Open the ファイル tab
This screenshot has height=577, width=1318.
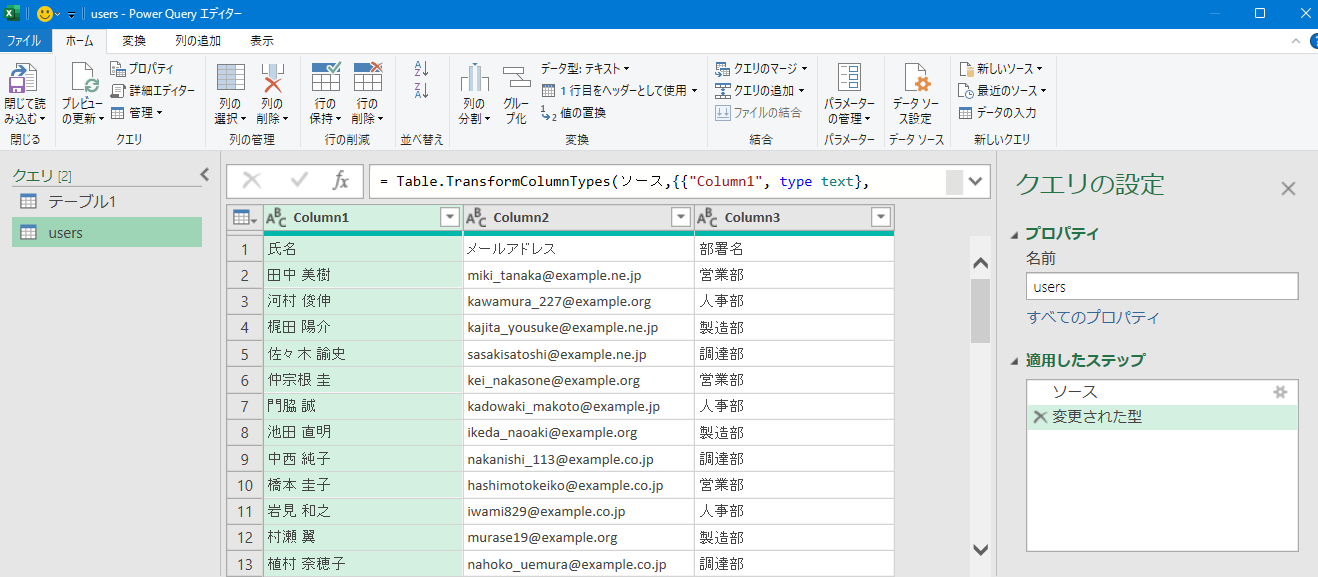(x=25, y=41)
